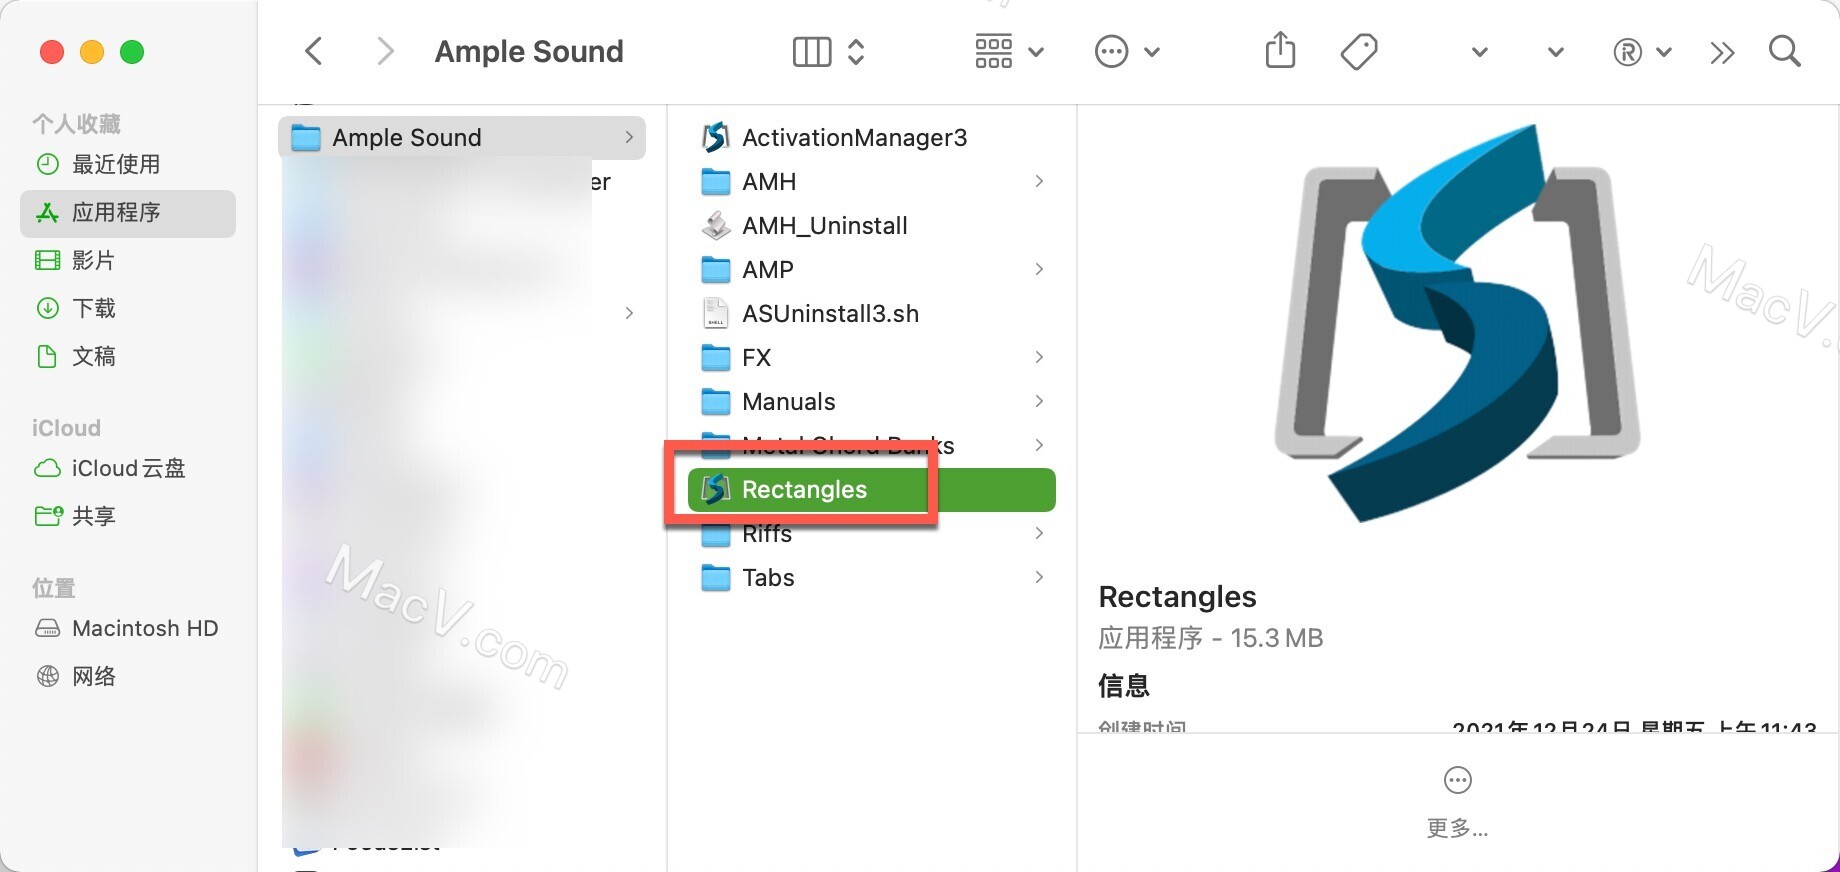Expand grouping options chevron

[x=1036, y=52]
